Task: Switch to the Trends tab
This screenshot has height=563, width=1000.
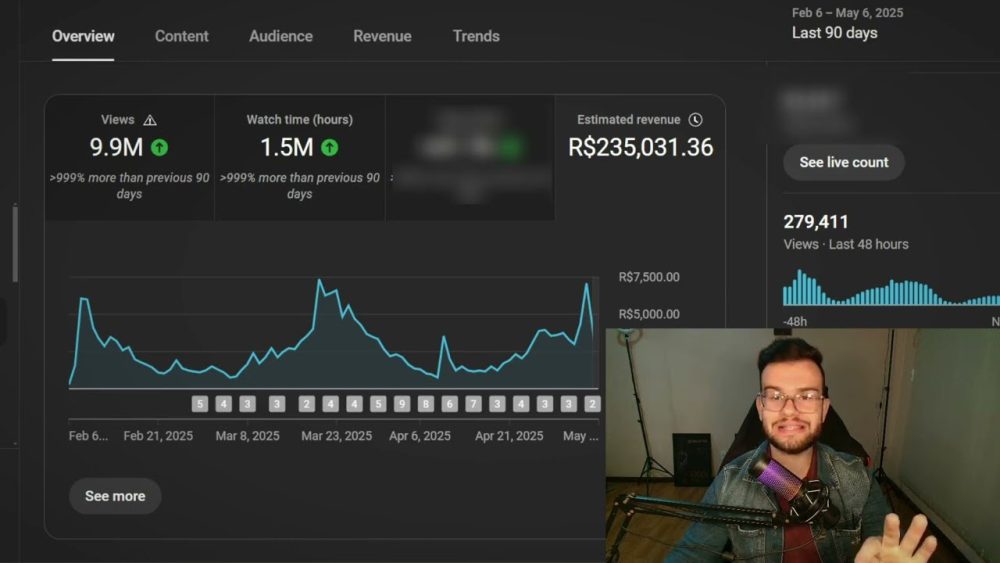Action: [475, 36]
